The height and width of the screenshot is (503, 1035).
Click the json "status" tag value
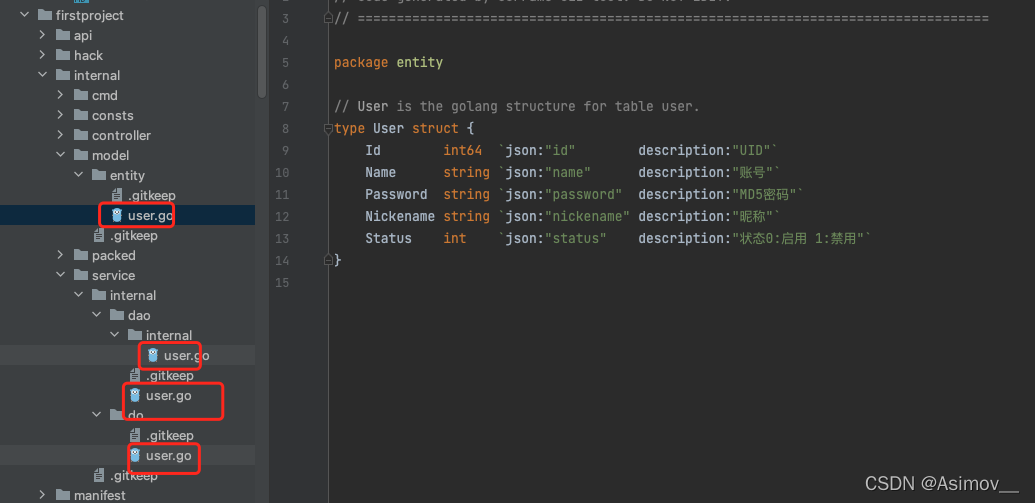click(x=575, y=238)
